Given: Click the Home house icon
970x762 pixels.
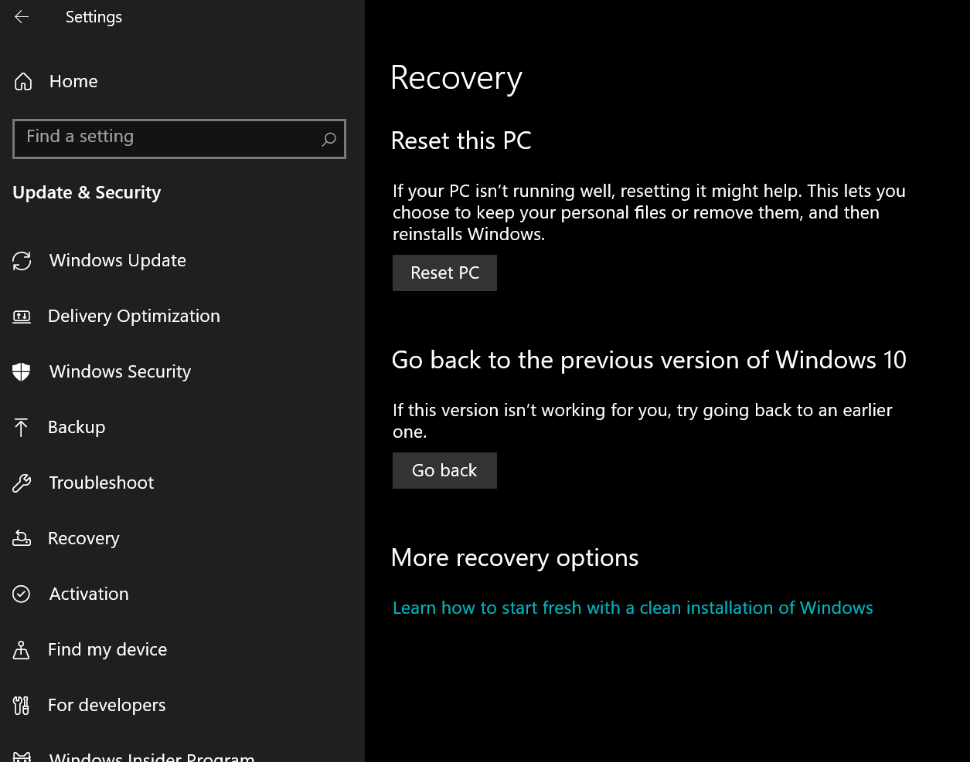Looking at the screenshot, I should coord(23,82).
